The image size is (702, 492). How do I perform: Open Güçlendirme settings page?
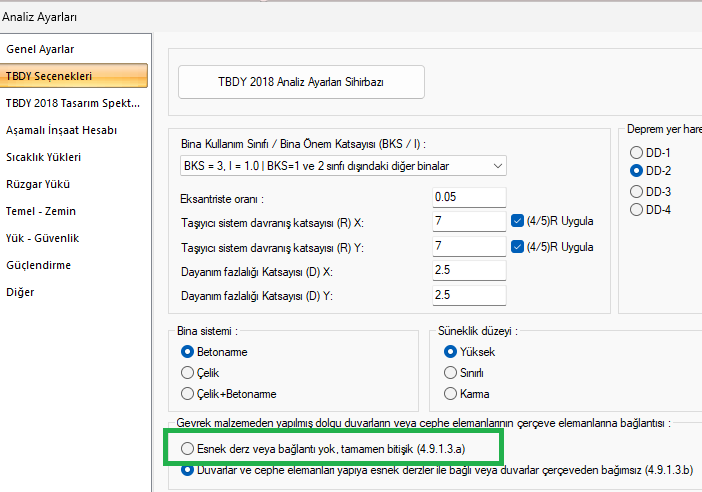pyautogui.click(x=38, y=265)
